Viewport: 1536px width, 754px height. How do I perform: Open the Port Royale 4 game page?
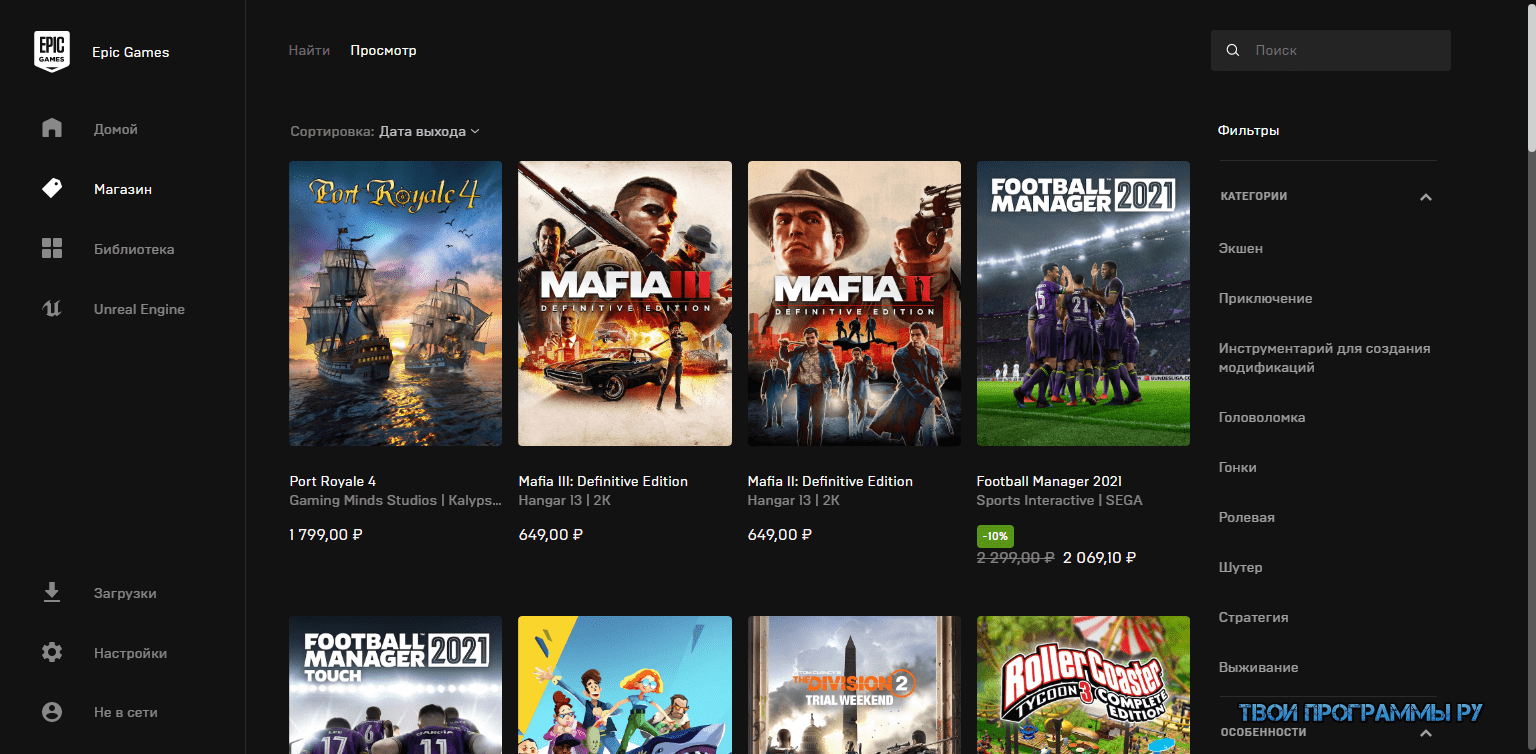pyautogui.click(x=395, y=303)
